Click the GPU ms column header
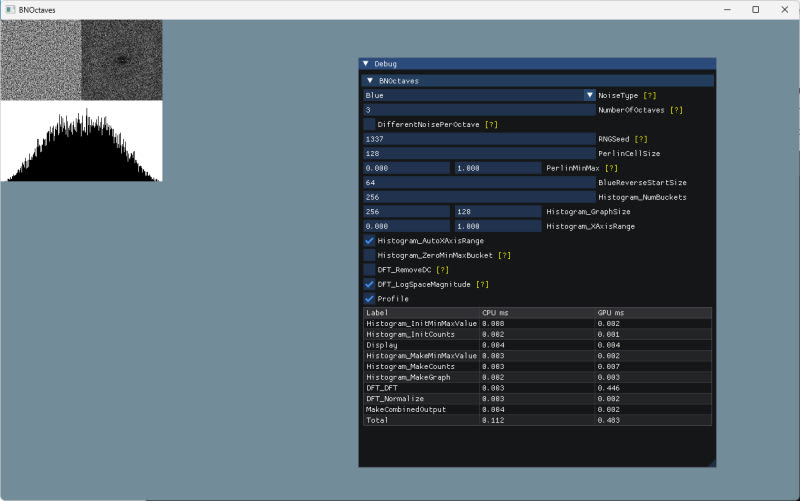 click(611, 313)
